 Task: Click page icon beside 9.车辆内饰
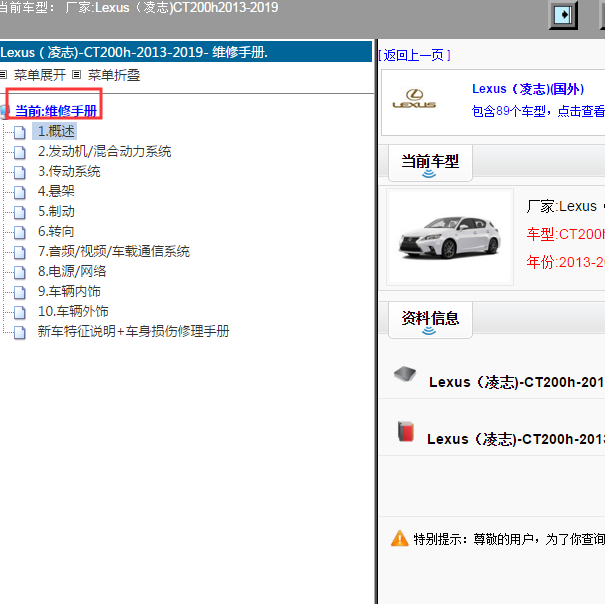coord(19,292)
